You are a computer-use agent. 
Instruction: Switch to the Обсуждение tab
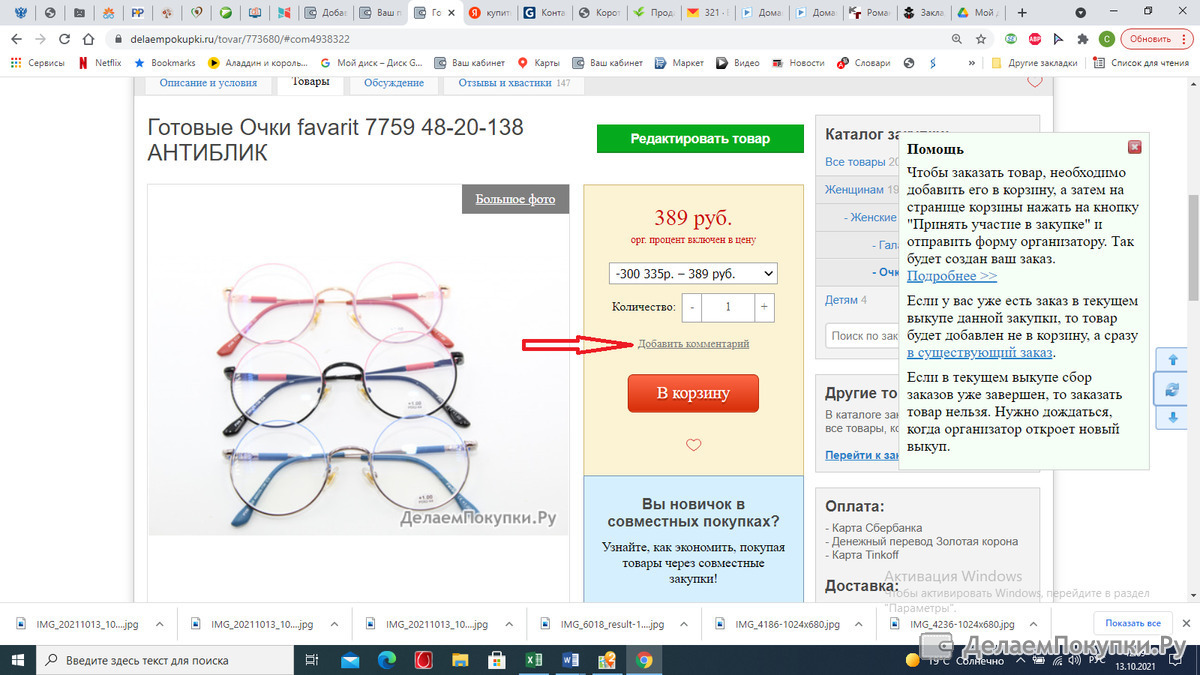click(x=394, y=83)
